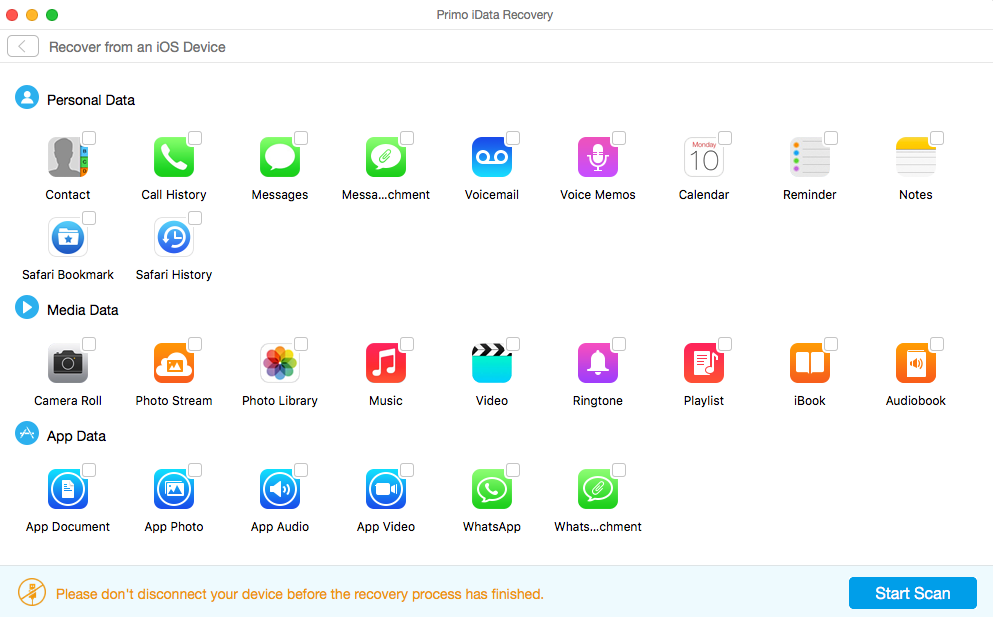This screenshot has width=993, height=617.
Task: Tick the Music checkbox
Action: (407, 344)
